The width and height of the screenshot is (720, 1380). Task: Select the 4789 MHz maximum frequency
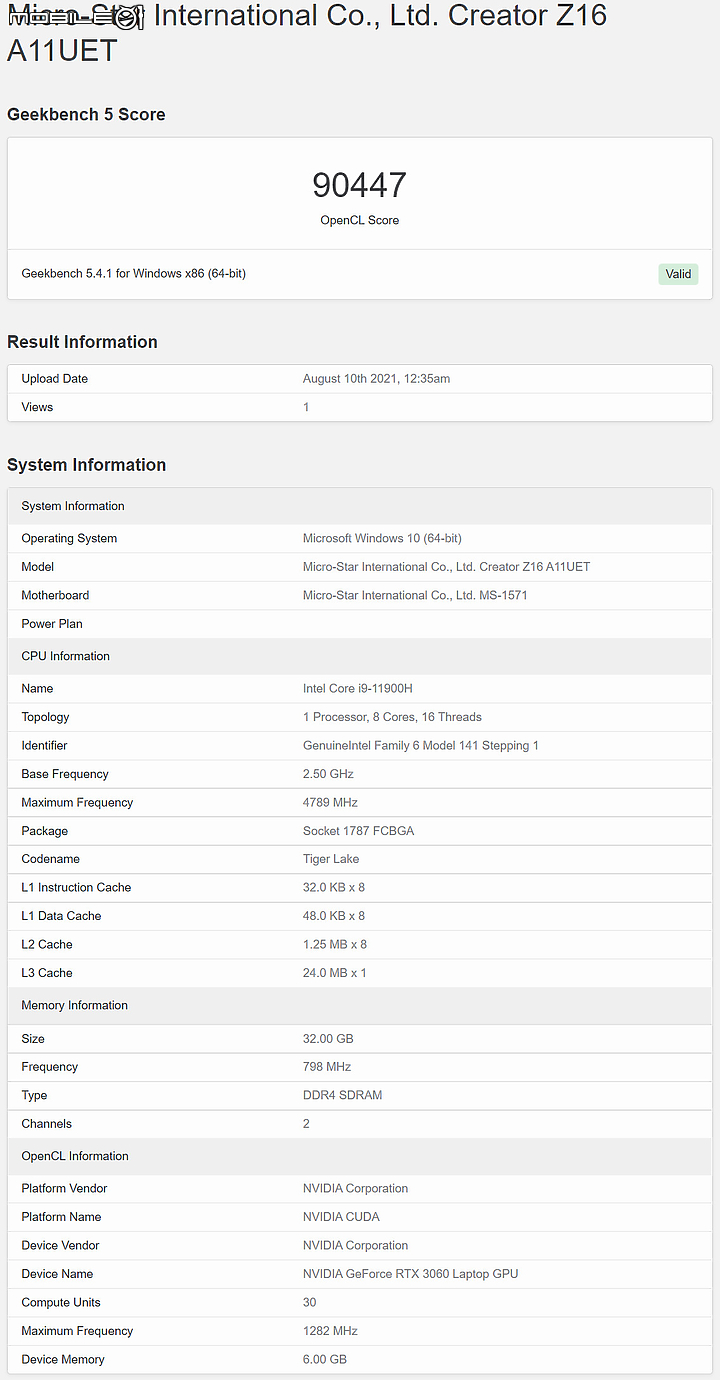coord(330,803)
